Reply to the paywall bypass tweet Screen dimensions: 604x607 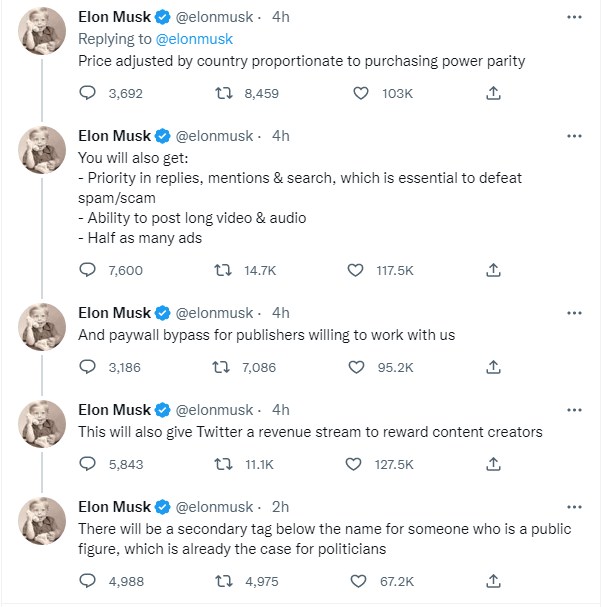pos(87,367)
